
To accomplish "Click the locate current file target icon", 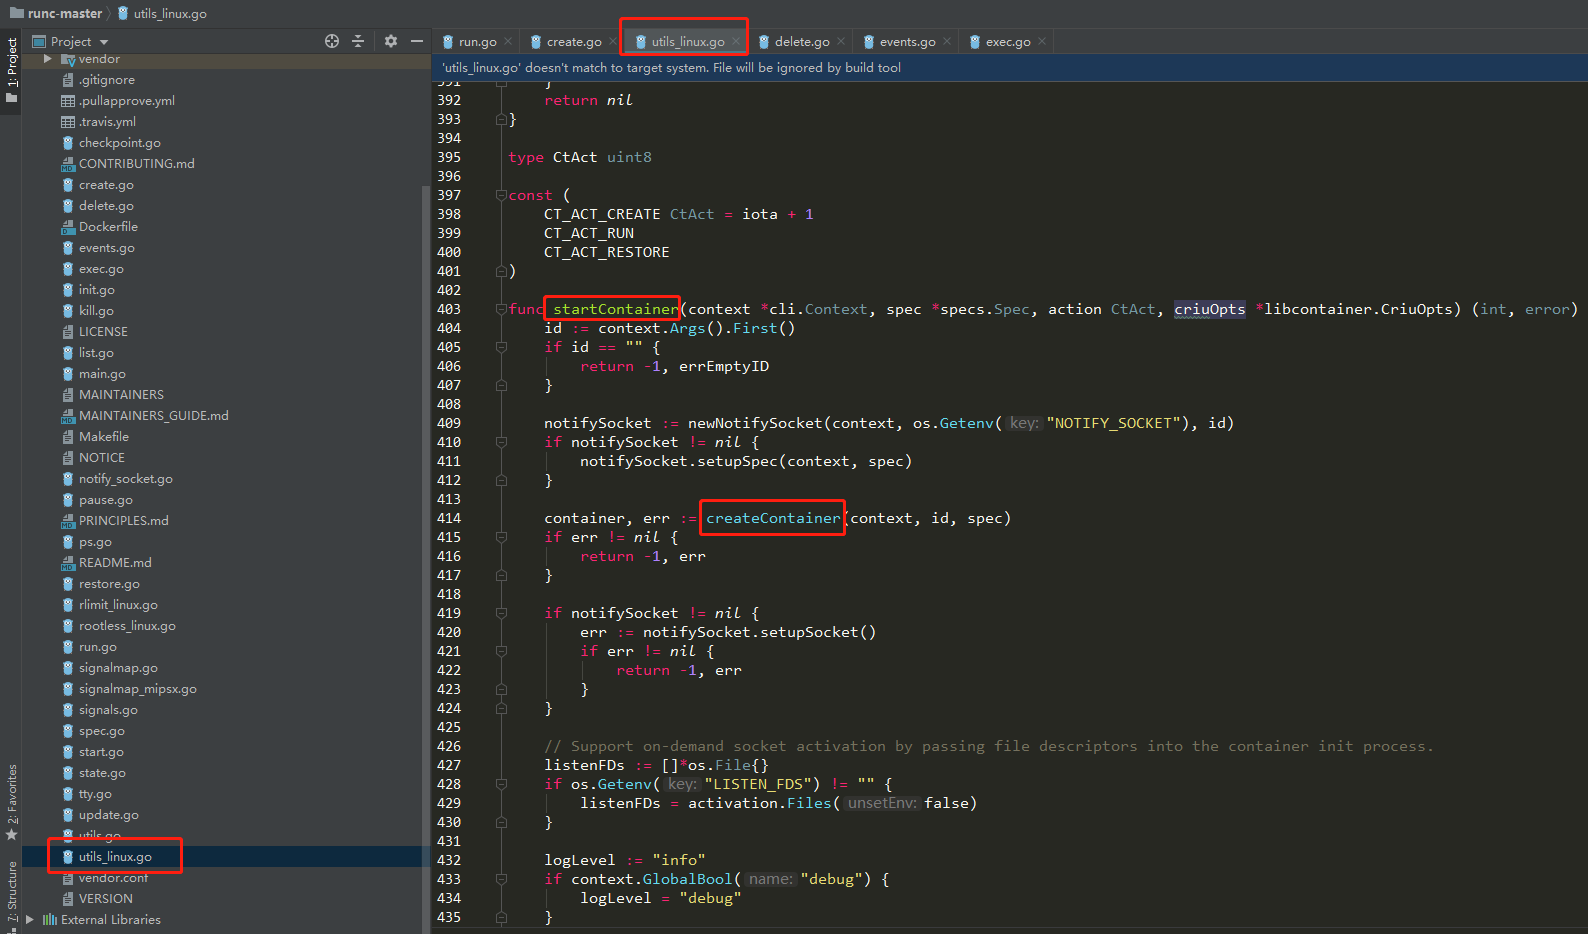I will [332, 41].
